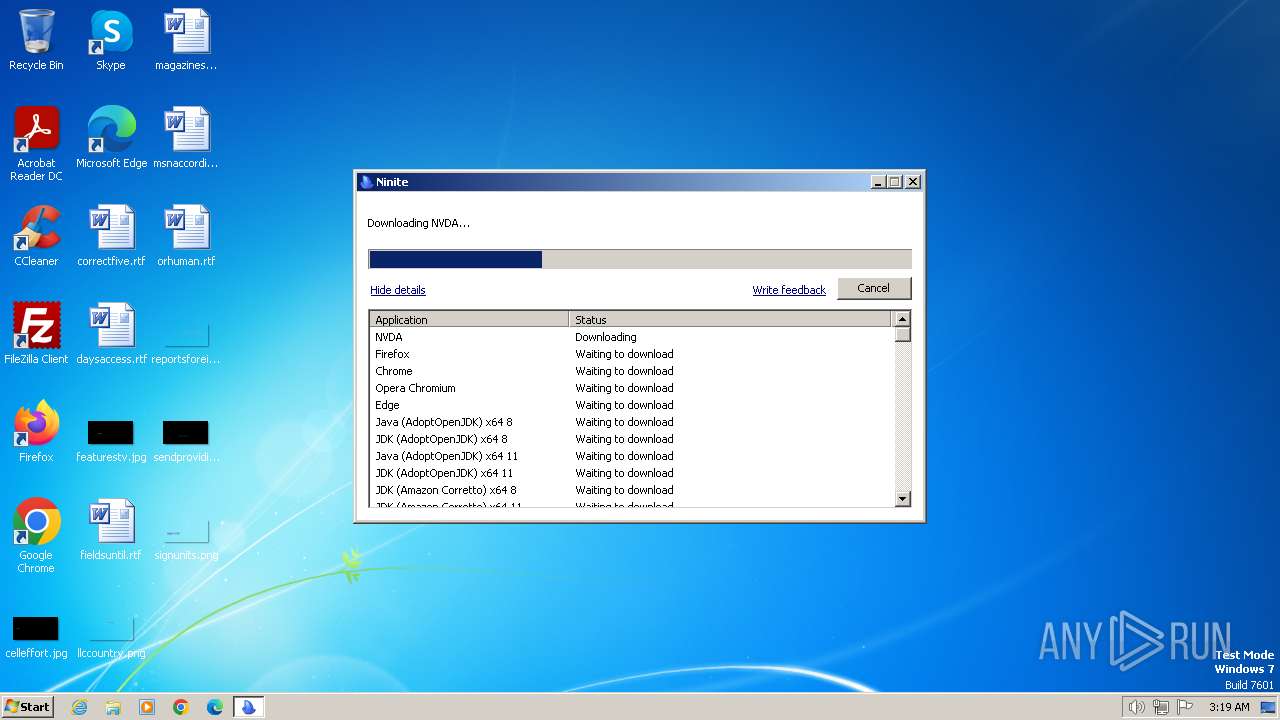Open Acrobat Reader DC shortcut

pyautogui.click(x=36, y=143)
